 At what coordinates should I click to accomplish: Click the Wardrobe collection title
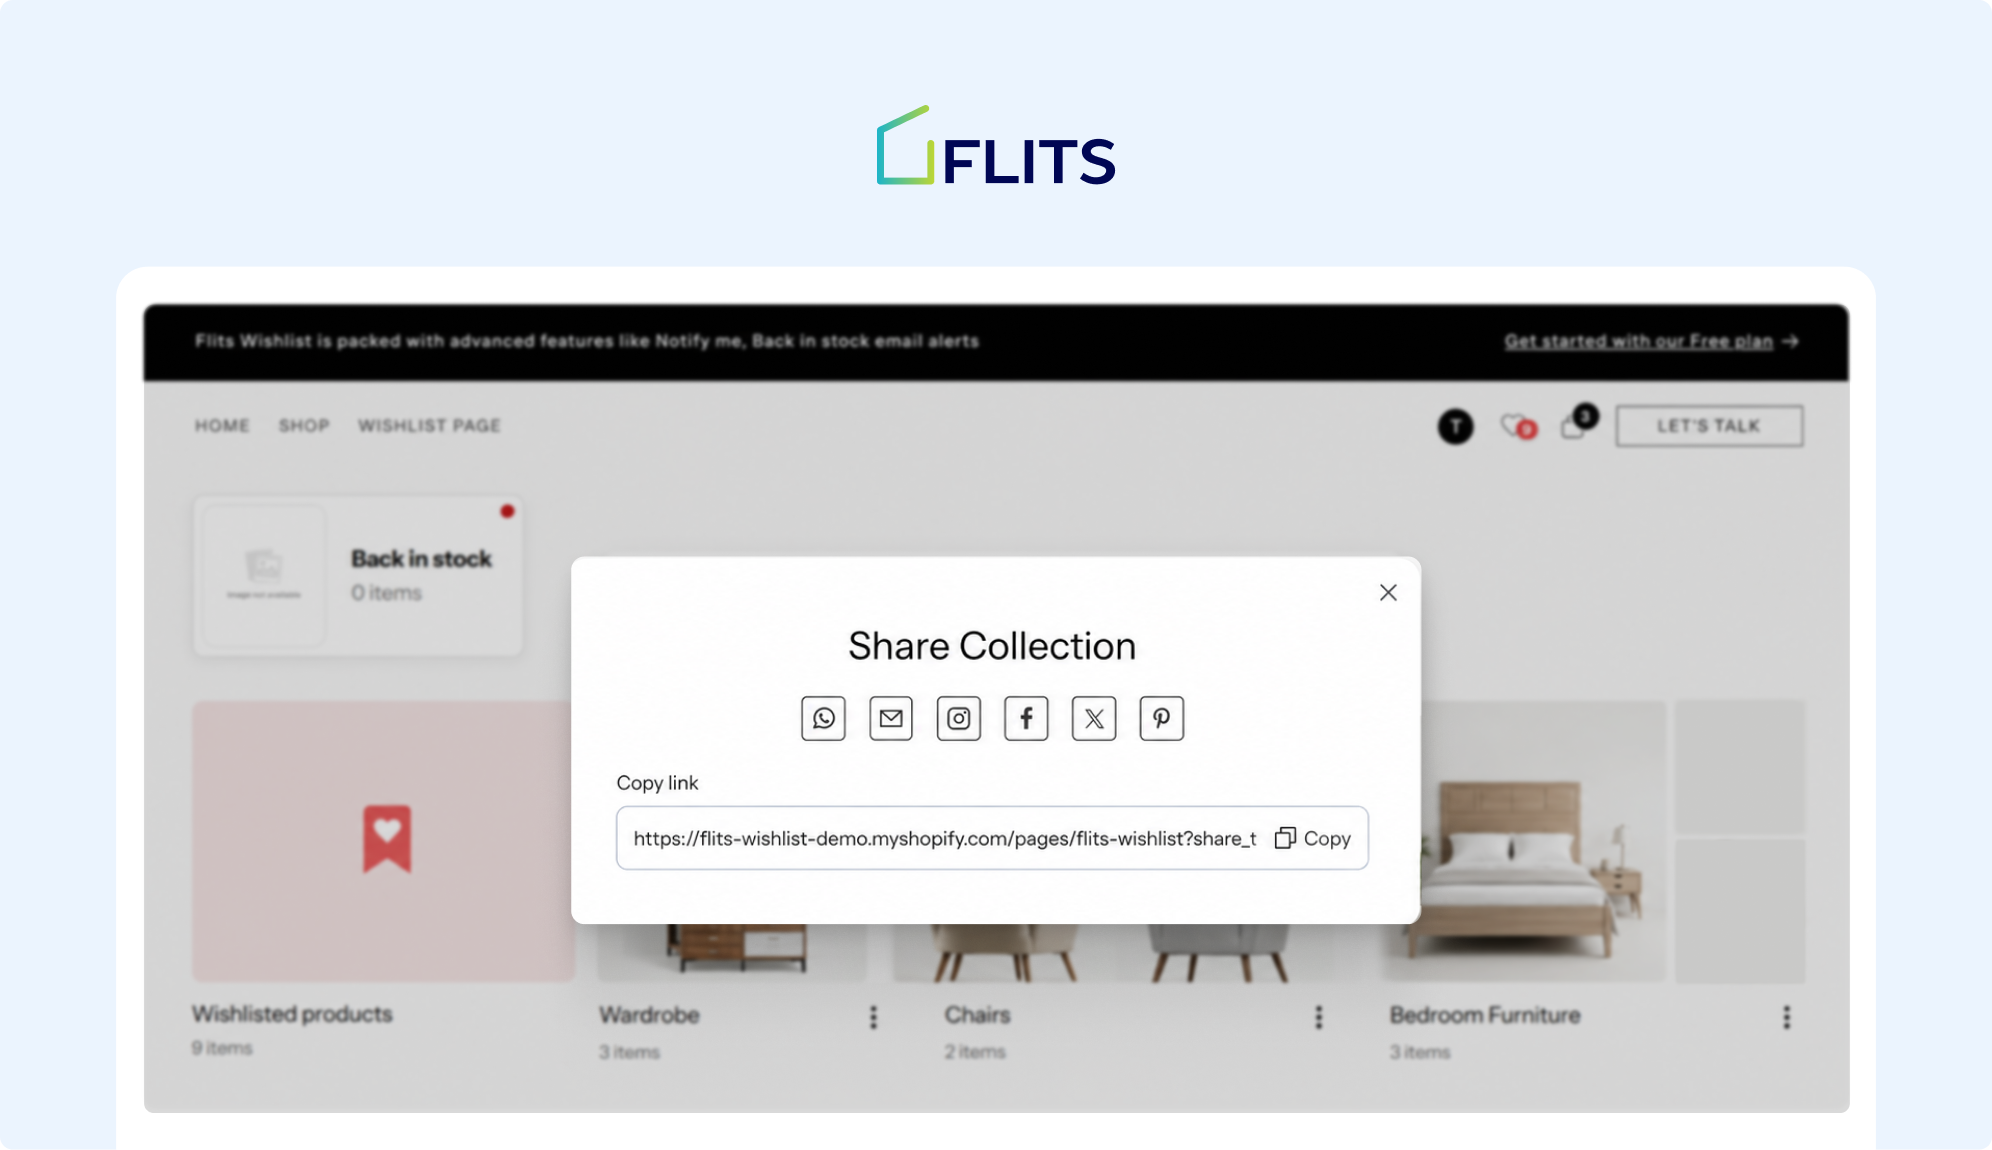click(649, 1015)
